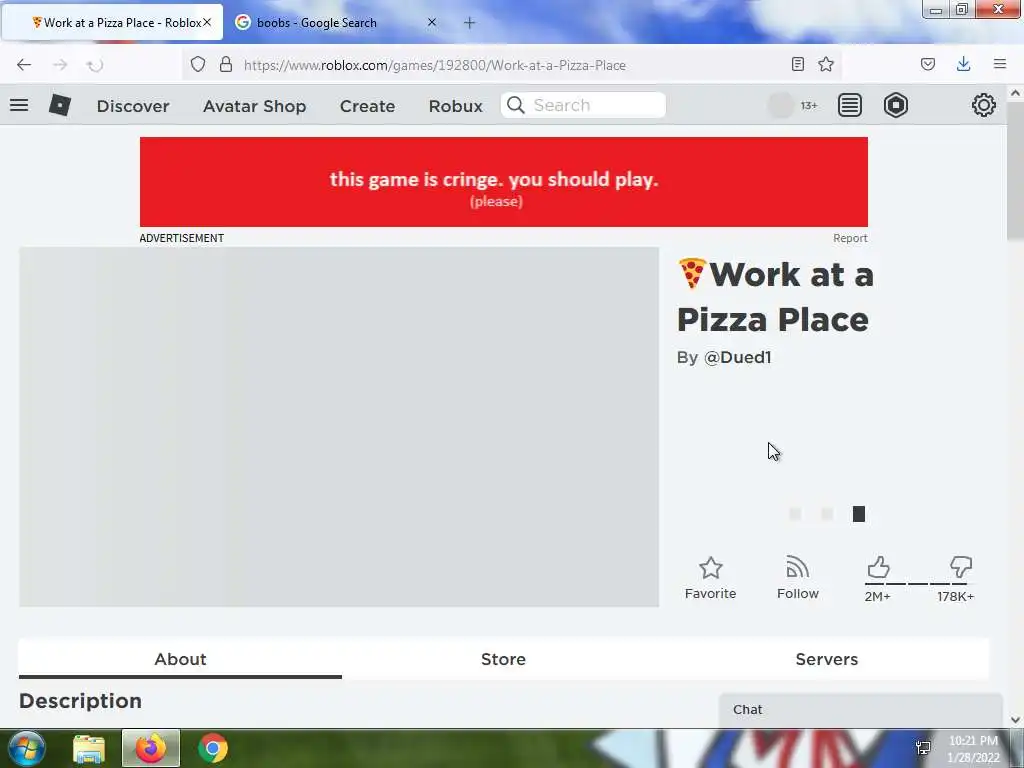Viewport: 1024px width, 768px height.
Task: Click the like-dislike vote ratio bar
Action: [920, 584]
